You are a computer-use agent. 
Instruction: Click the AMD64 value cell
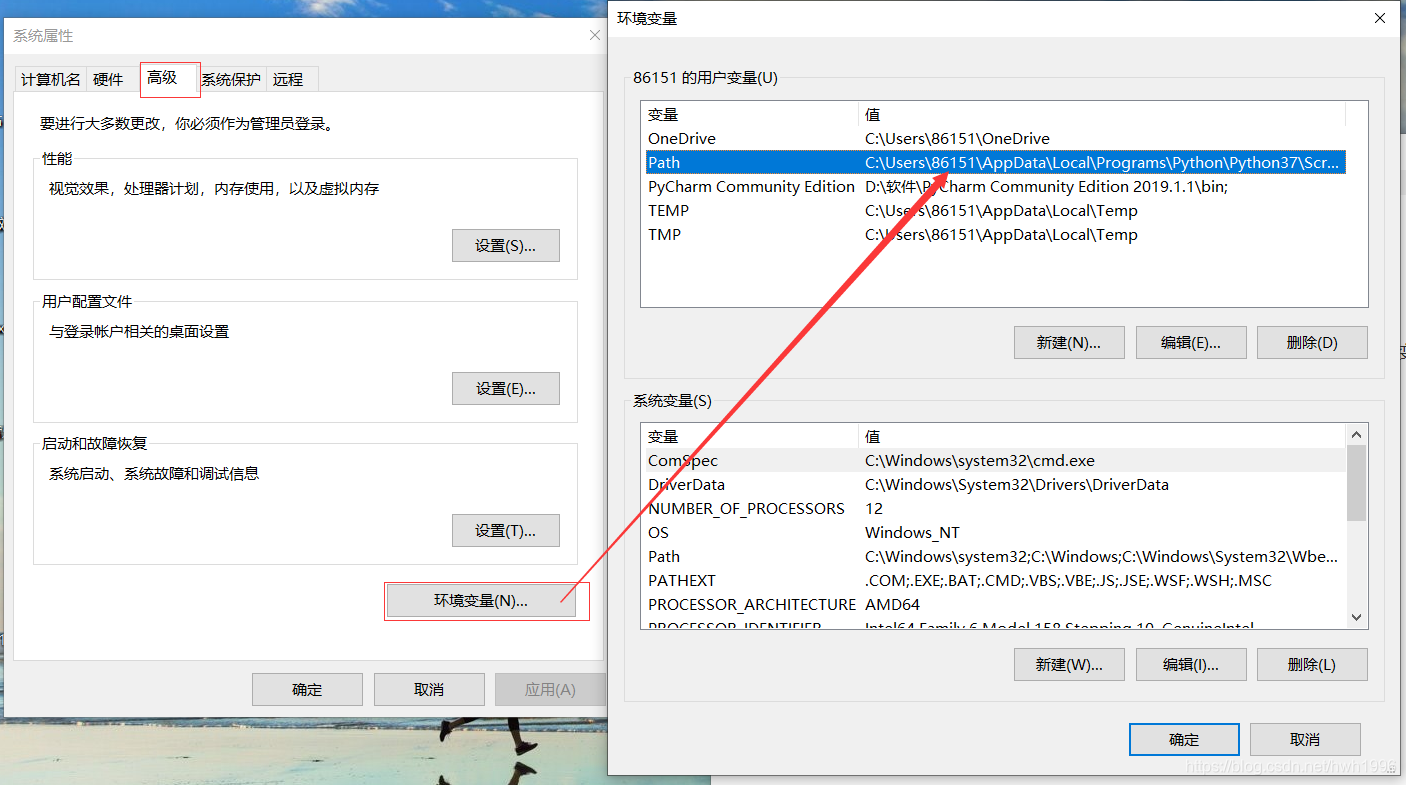[892, 605]
